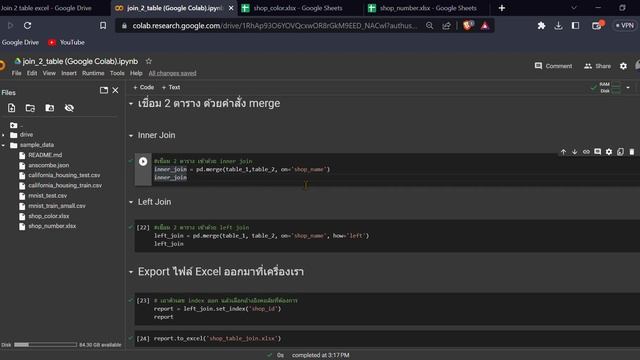The width and height of the screenshot is (640, 360).
Task: Add a new Code cell
Action: click(x=144, y=87)
